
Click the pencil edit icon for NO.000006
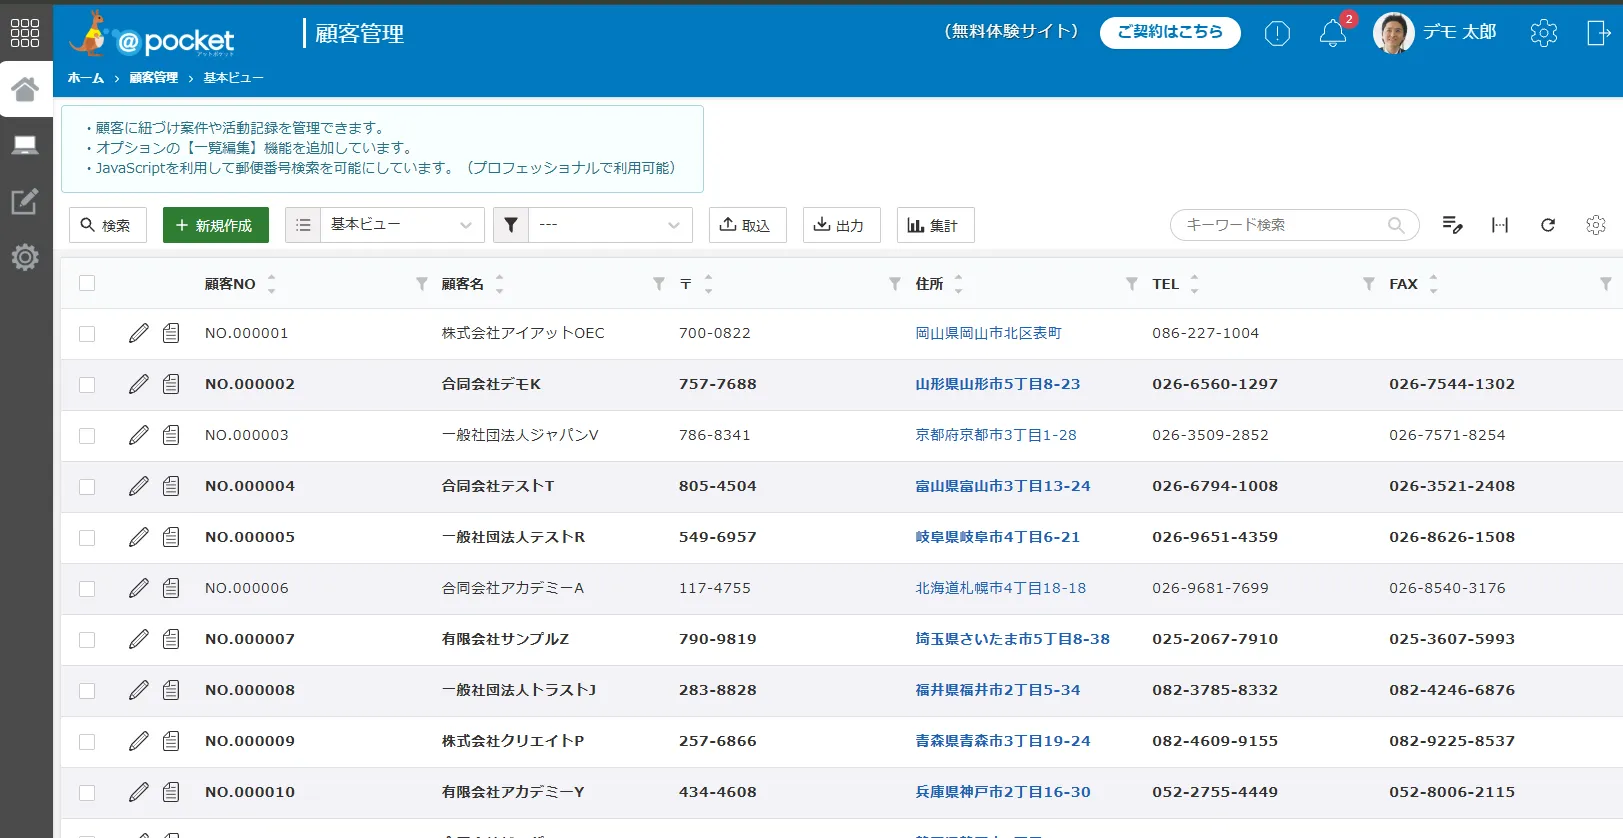click(x=139, y=588)
